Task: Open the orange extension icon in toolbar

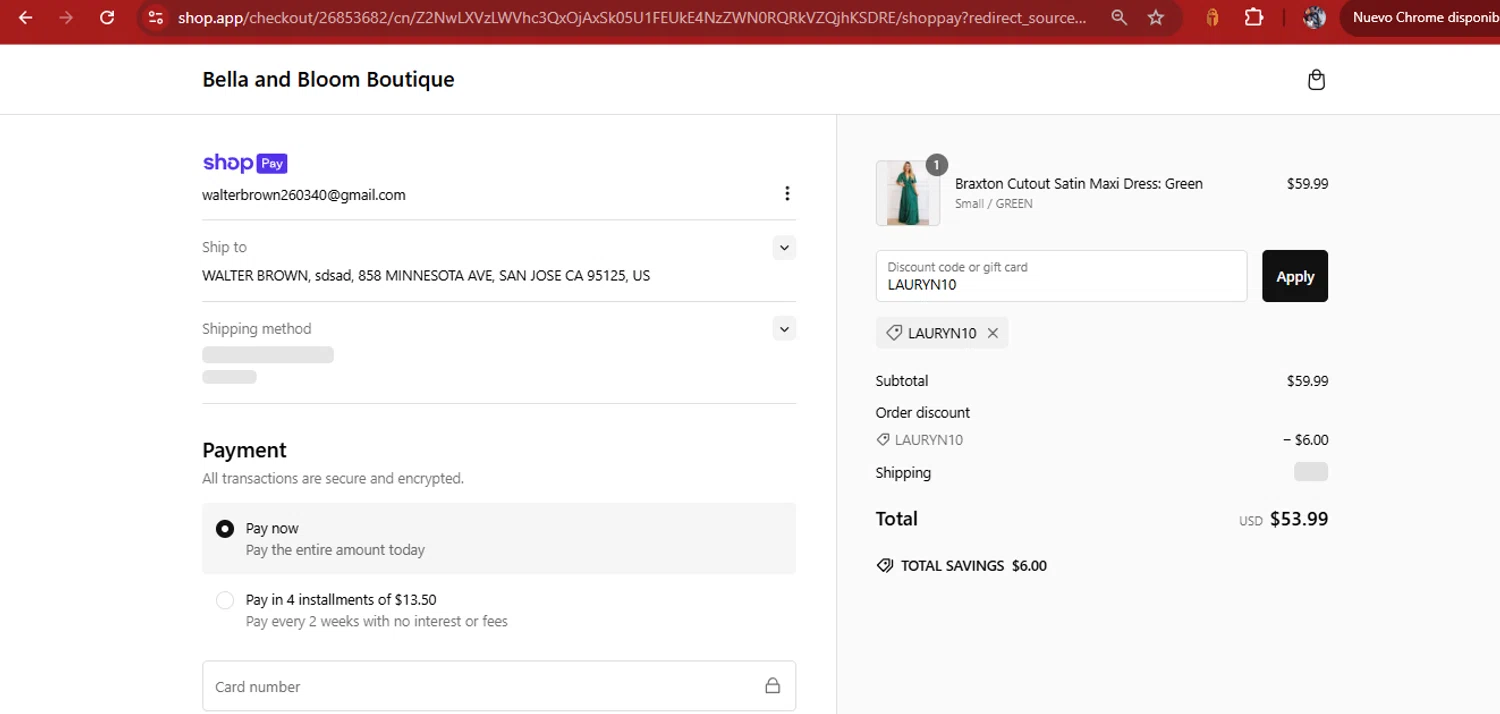Action: coord(1213,17)
